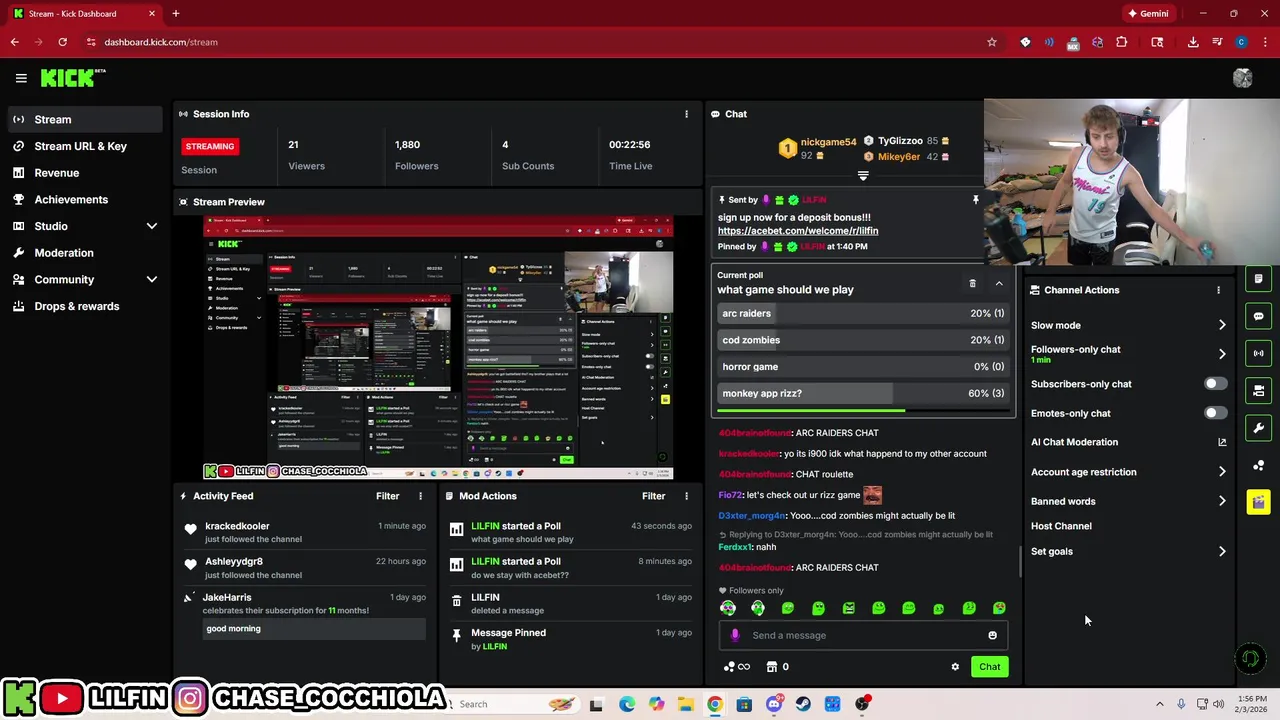Open the emoji picker in the chat input
1280x720 pixels.
992,635
